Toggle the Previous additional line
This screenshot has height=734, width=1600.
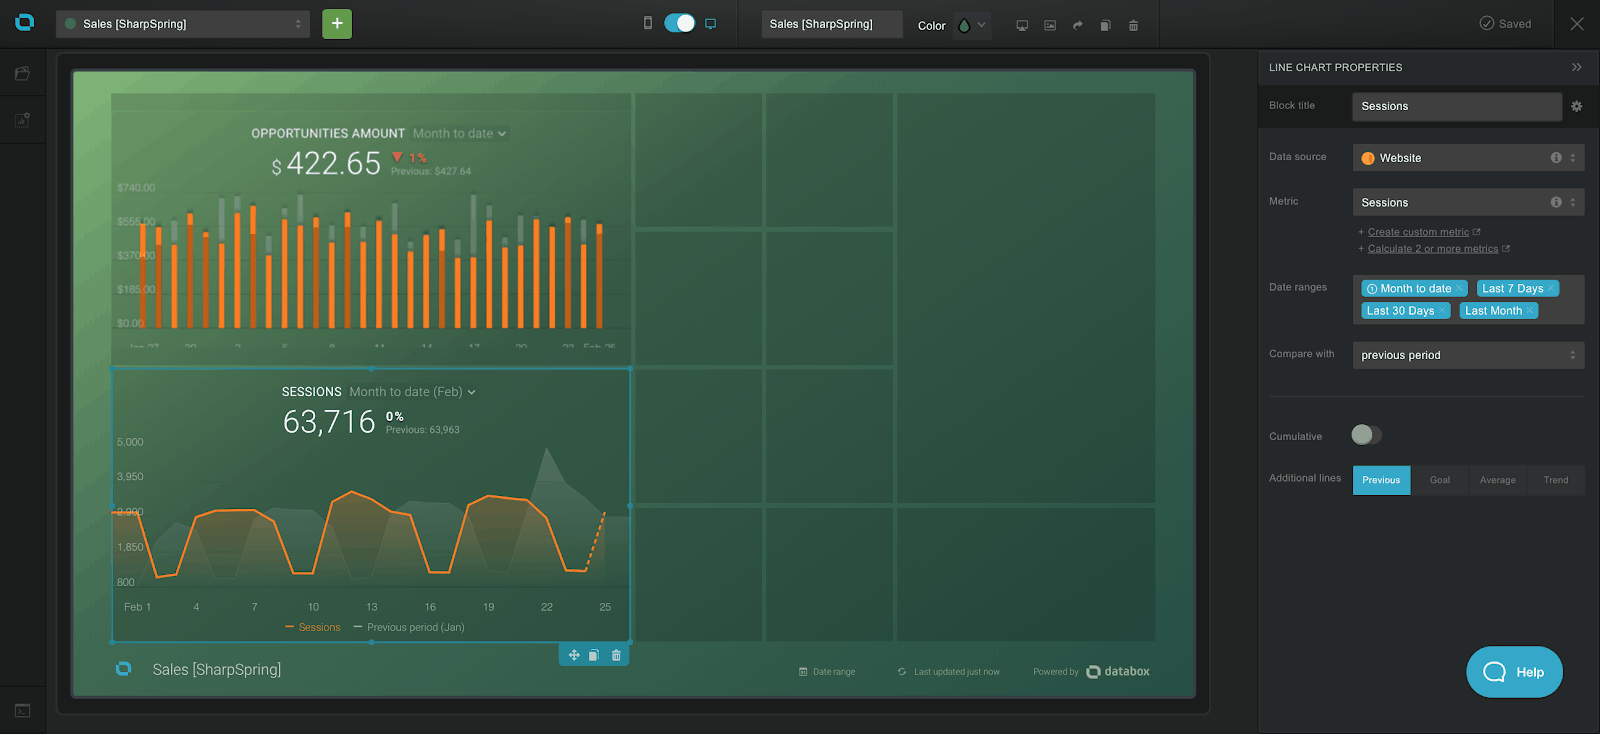(1381, 480)
